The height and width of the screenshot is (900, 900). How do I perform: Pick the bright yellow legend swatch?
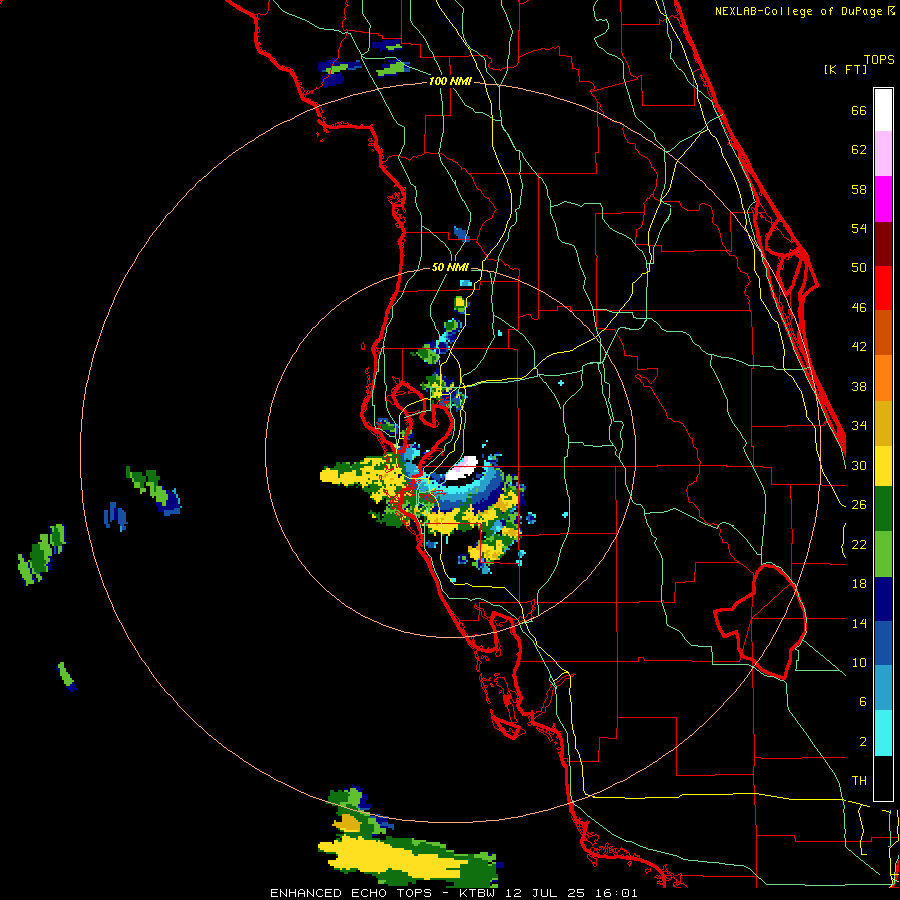(883, 466)
